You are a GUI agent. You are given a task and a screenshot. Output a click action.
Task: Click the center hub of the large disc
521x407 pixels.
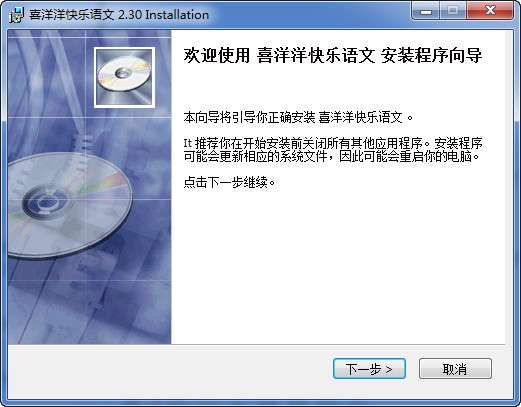click(44, 202)
